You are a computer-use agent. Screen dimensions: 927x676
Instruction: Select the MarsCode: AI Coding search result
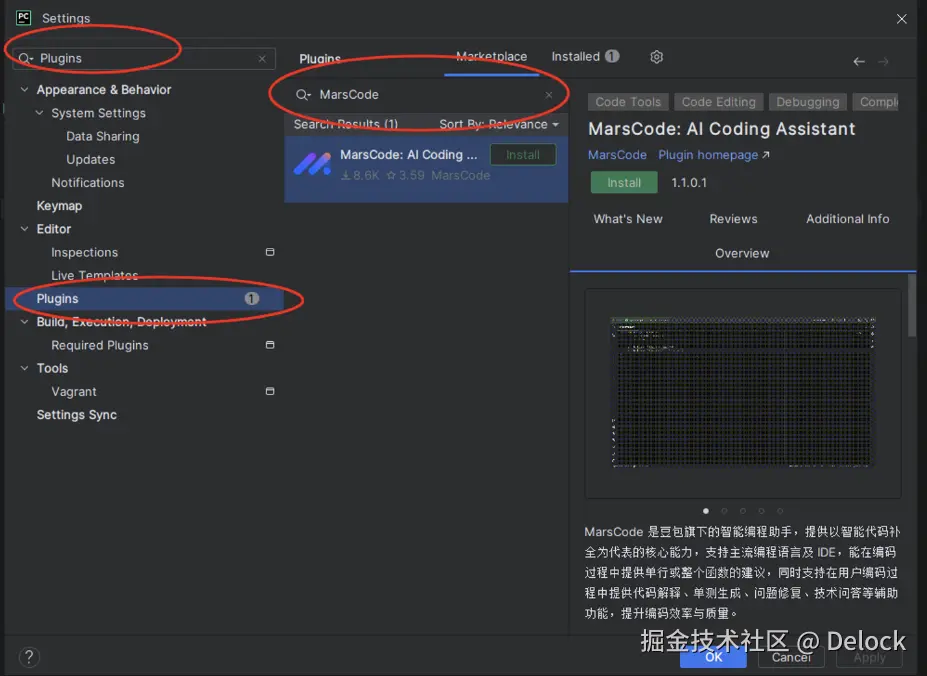pos(426,169)
